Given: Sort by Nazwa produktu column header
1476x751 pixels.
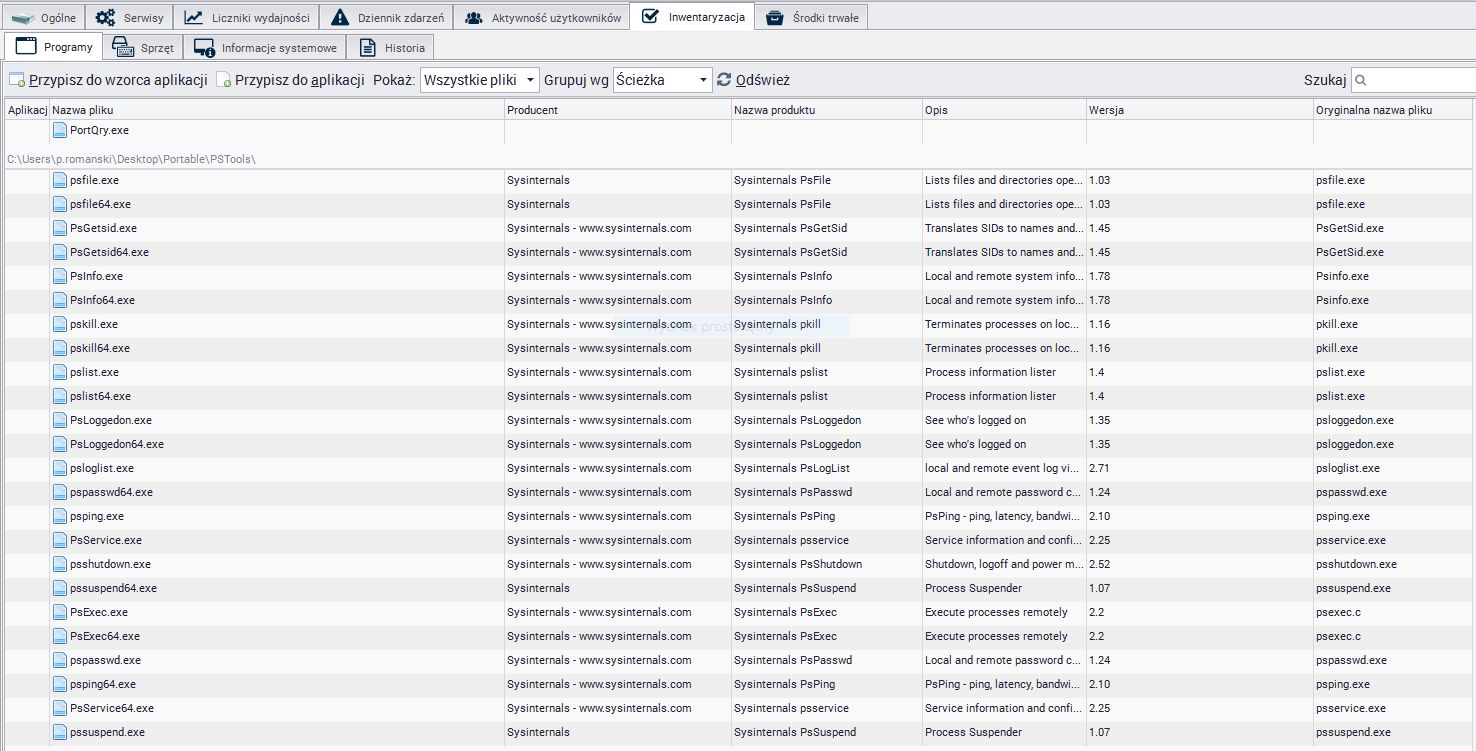Looking at the screenshot, I should 827,110.
